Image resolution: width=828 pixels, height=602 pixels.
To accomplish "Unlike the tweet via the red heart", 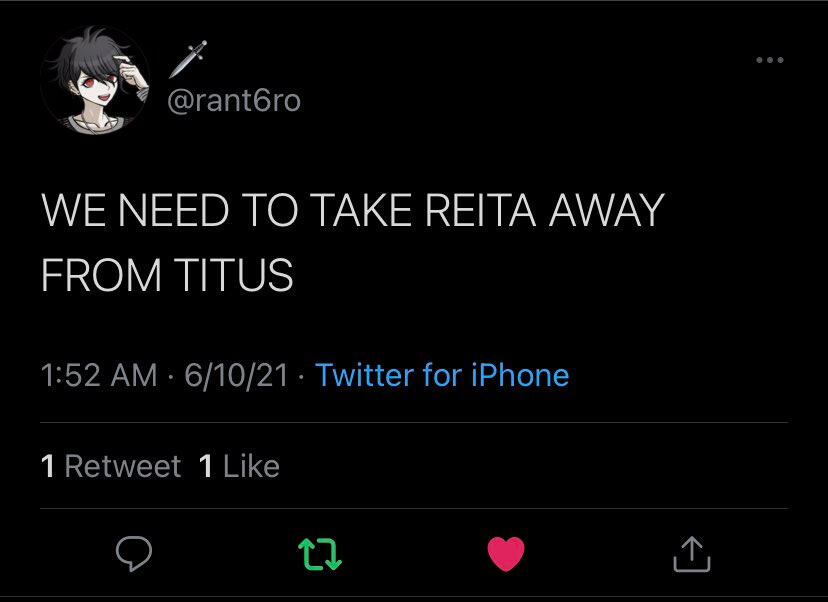I will coord(506,552).
